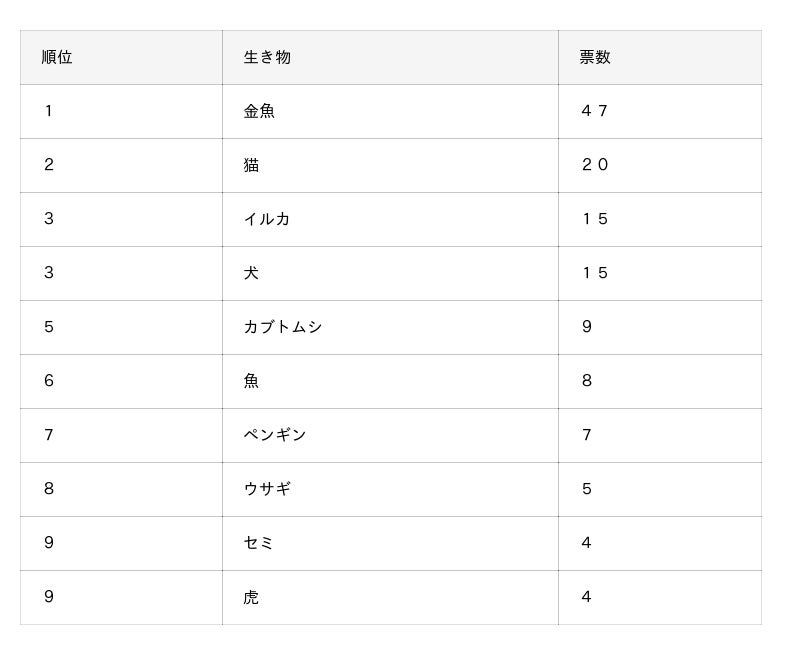The width and height of the screenshot is (800, 655).
Task: Click the rank number in the 金魚 row
Action: 49,111
